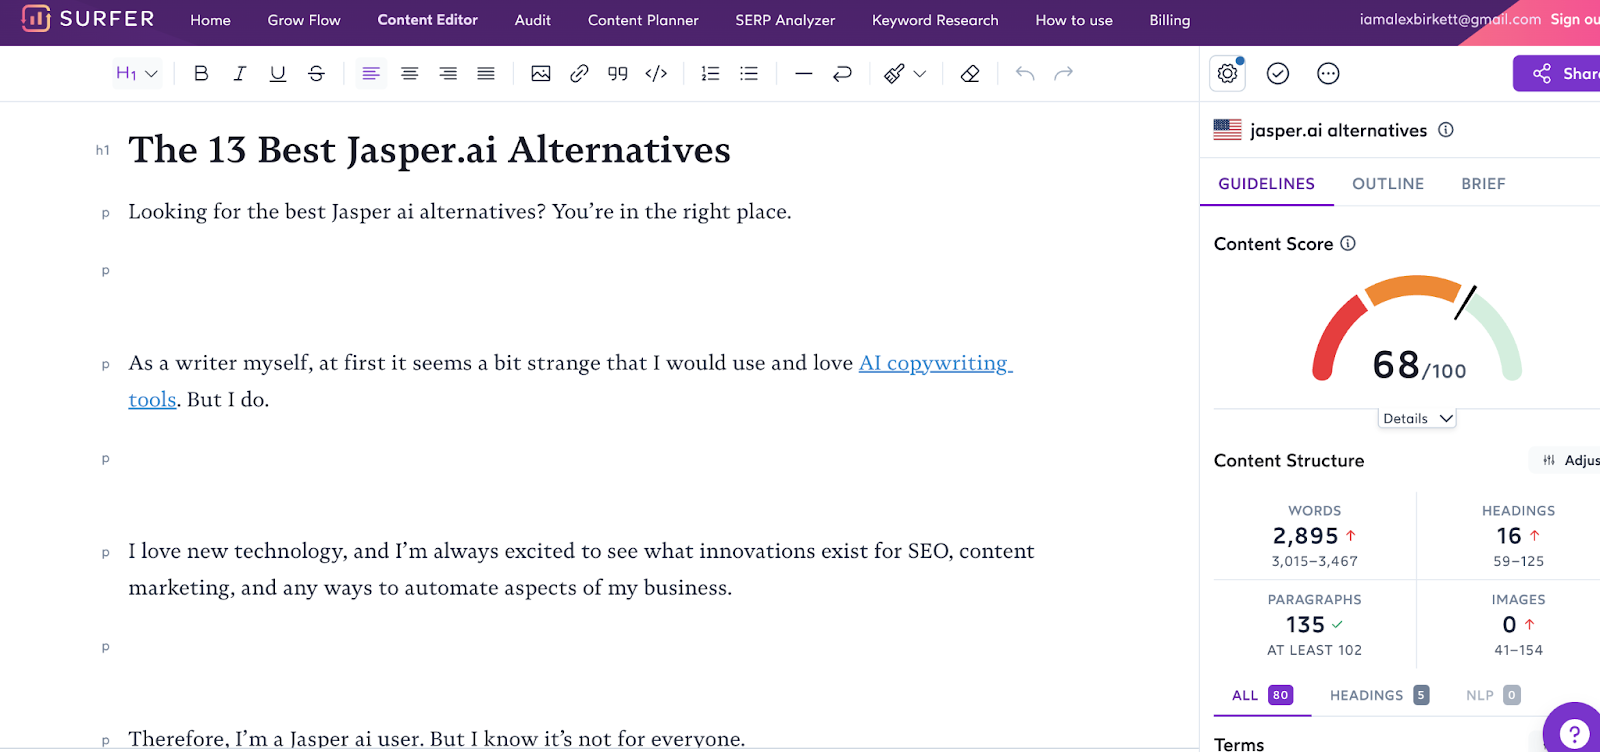Click the Words count 2,895
1600x752 pixels.
(x=1305, y=536)
